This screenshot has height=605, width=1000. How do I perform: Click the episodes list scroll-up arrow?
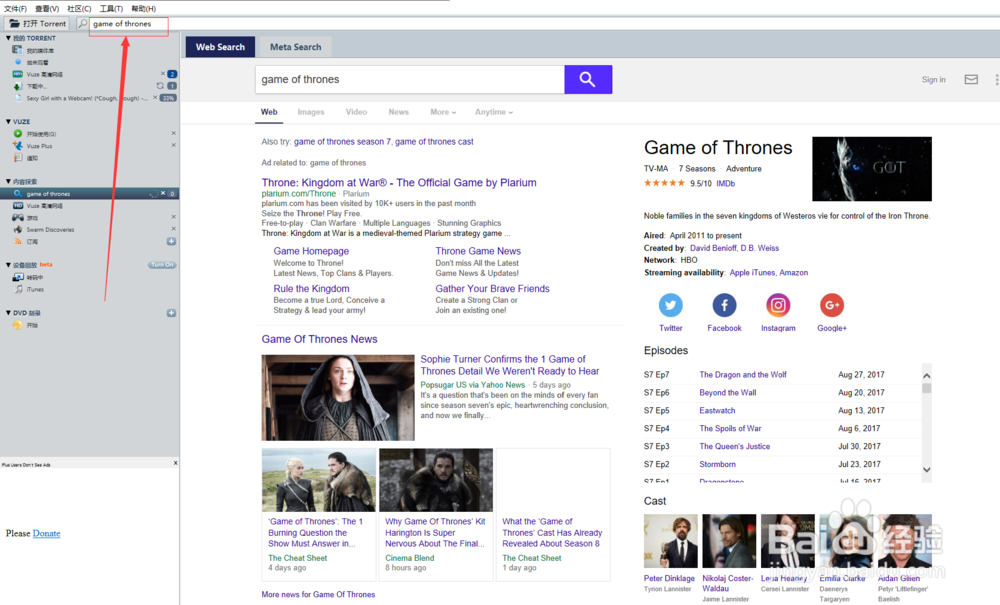(x=927, y=375)
